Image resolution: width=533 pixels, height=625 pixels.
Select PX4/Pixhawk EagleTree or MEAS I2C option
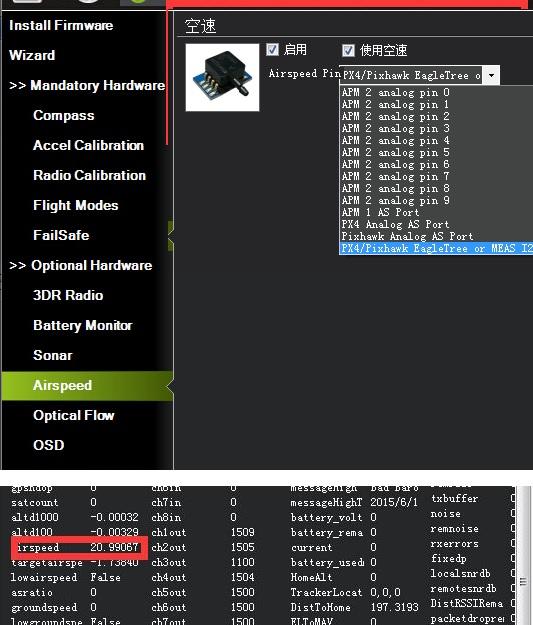click(436, 249)
